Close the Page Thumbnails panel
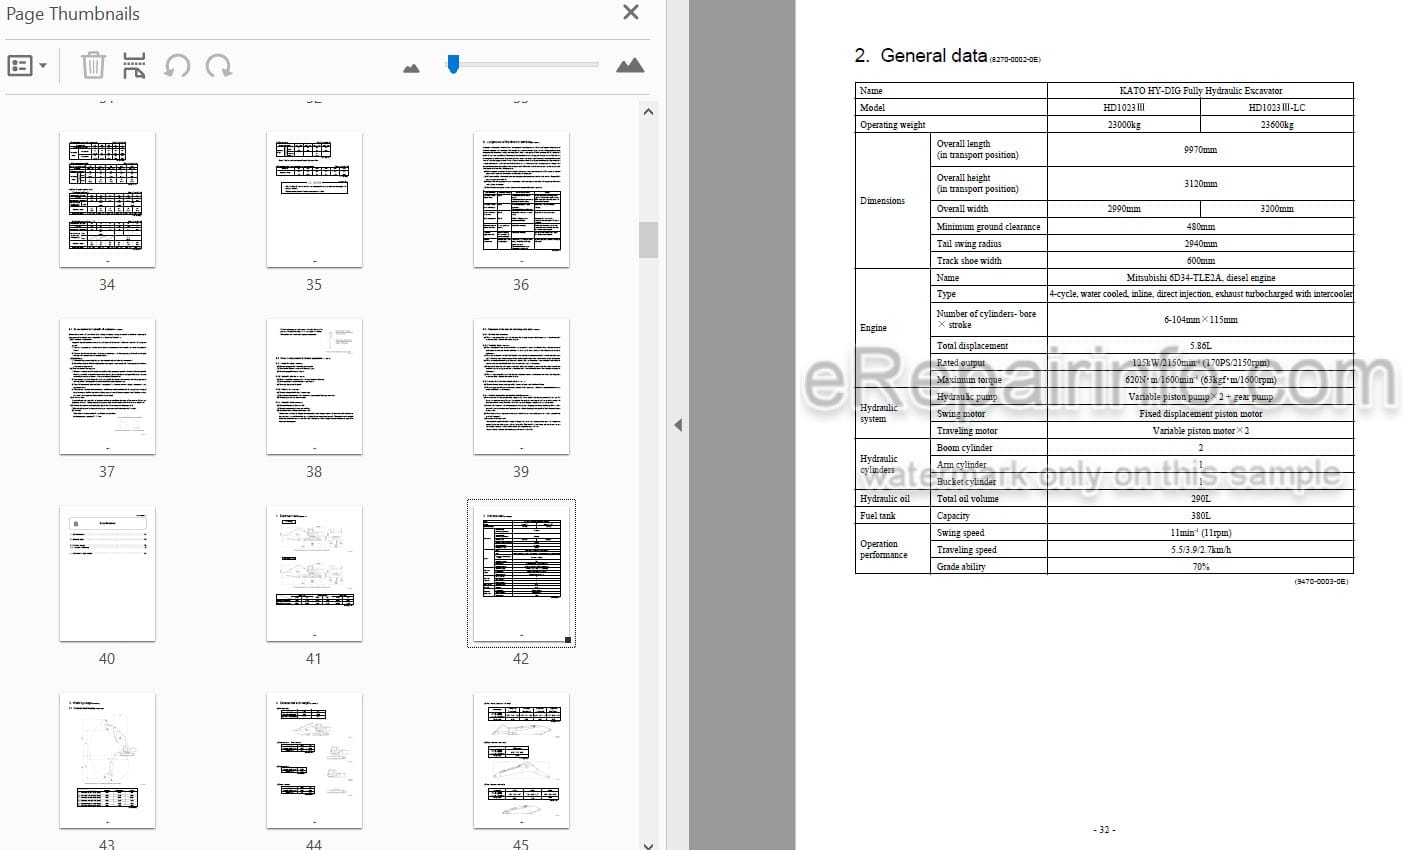The image size is (1403, 850). pos(631,12)
